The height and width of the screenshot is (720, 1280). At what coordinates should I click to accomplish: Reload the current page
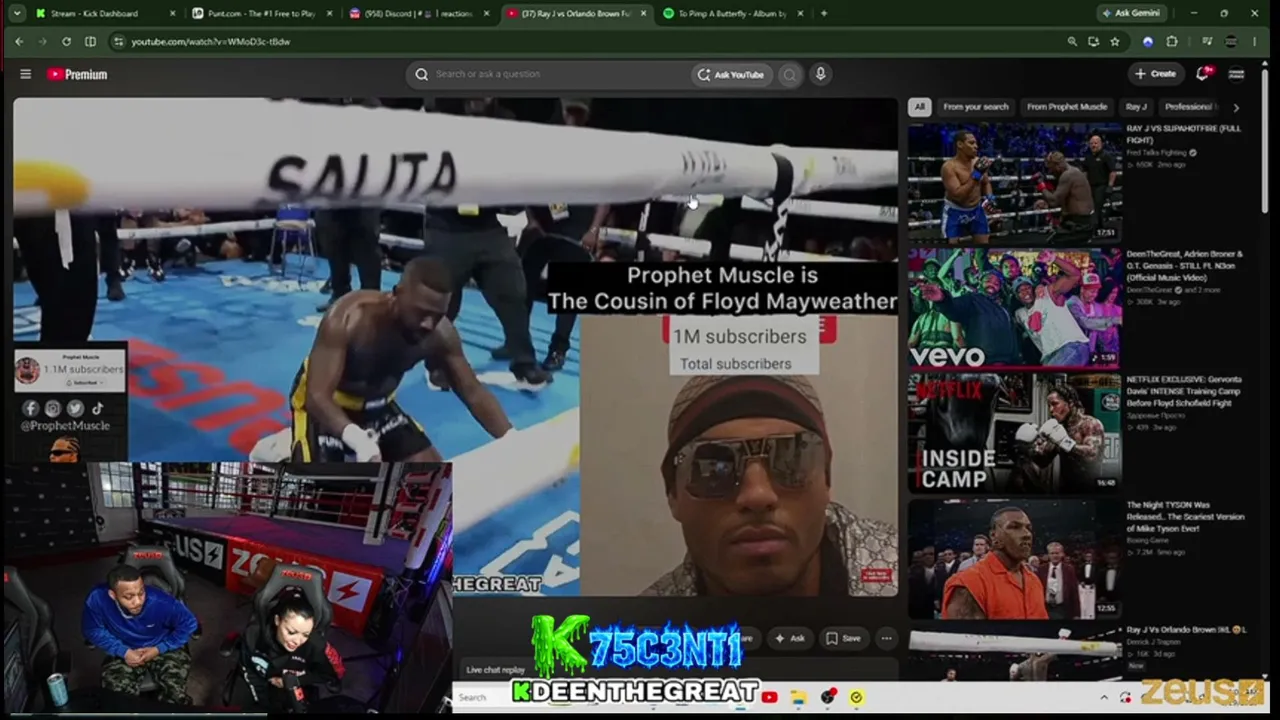66,42
